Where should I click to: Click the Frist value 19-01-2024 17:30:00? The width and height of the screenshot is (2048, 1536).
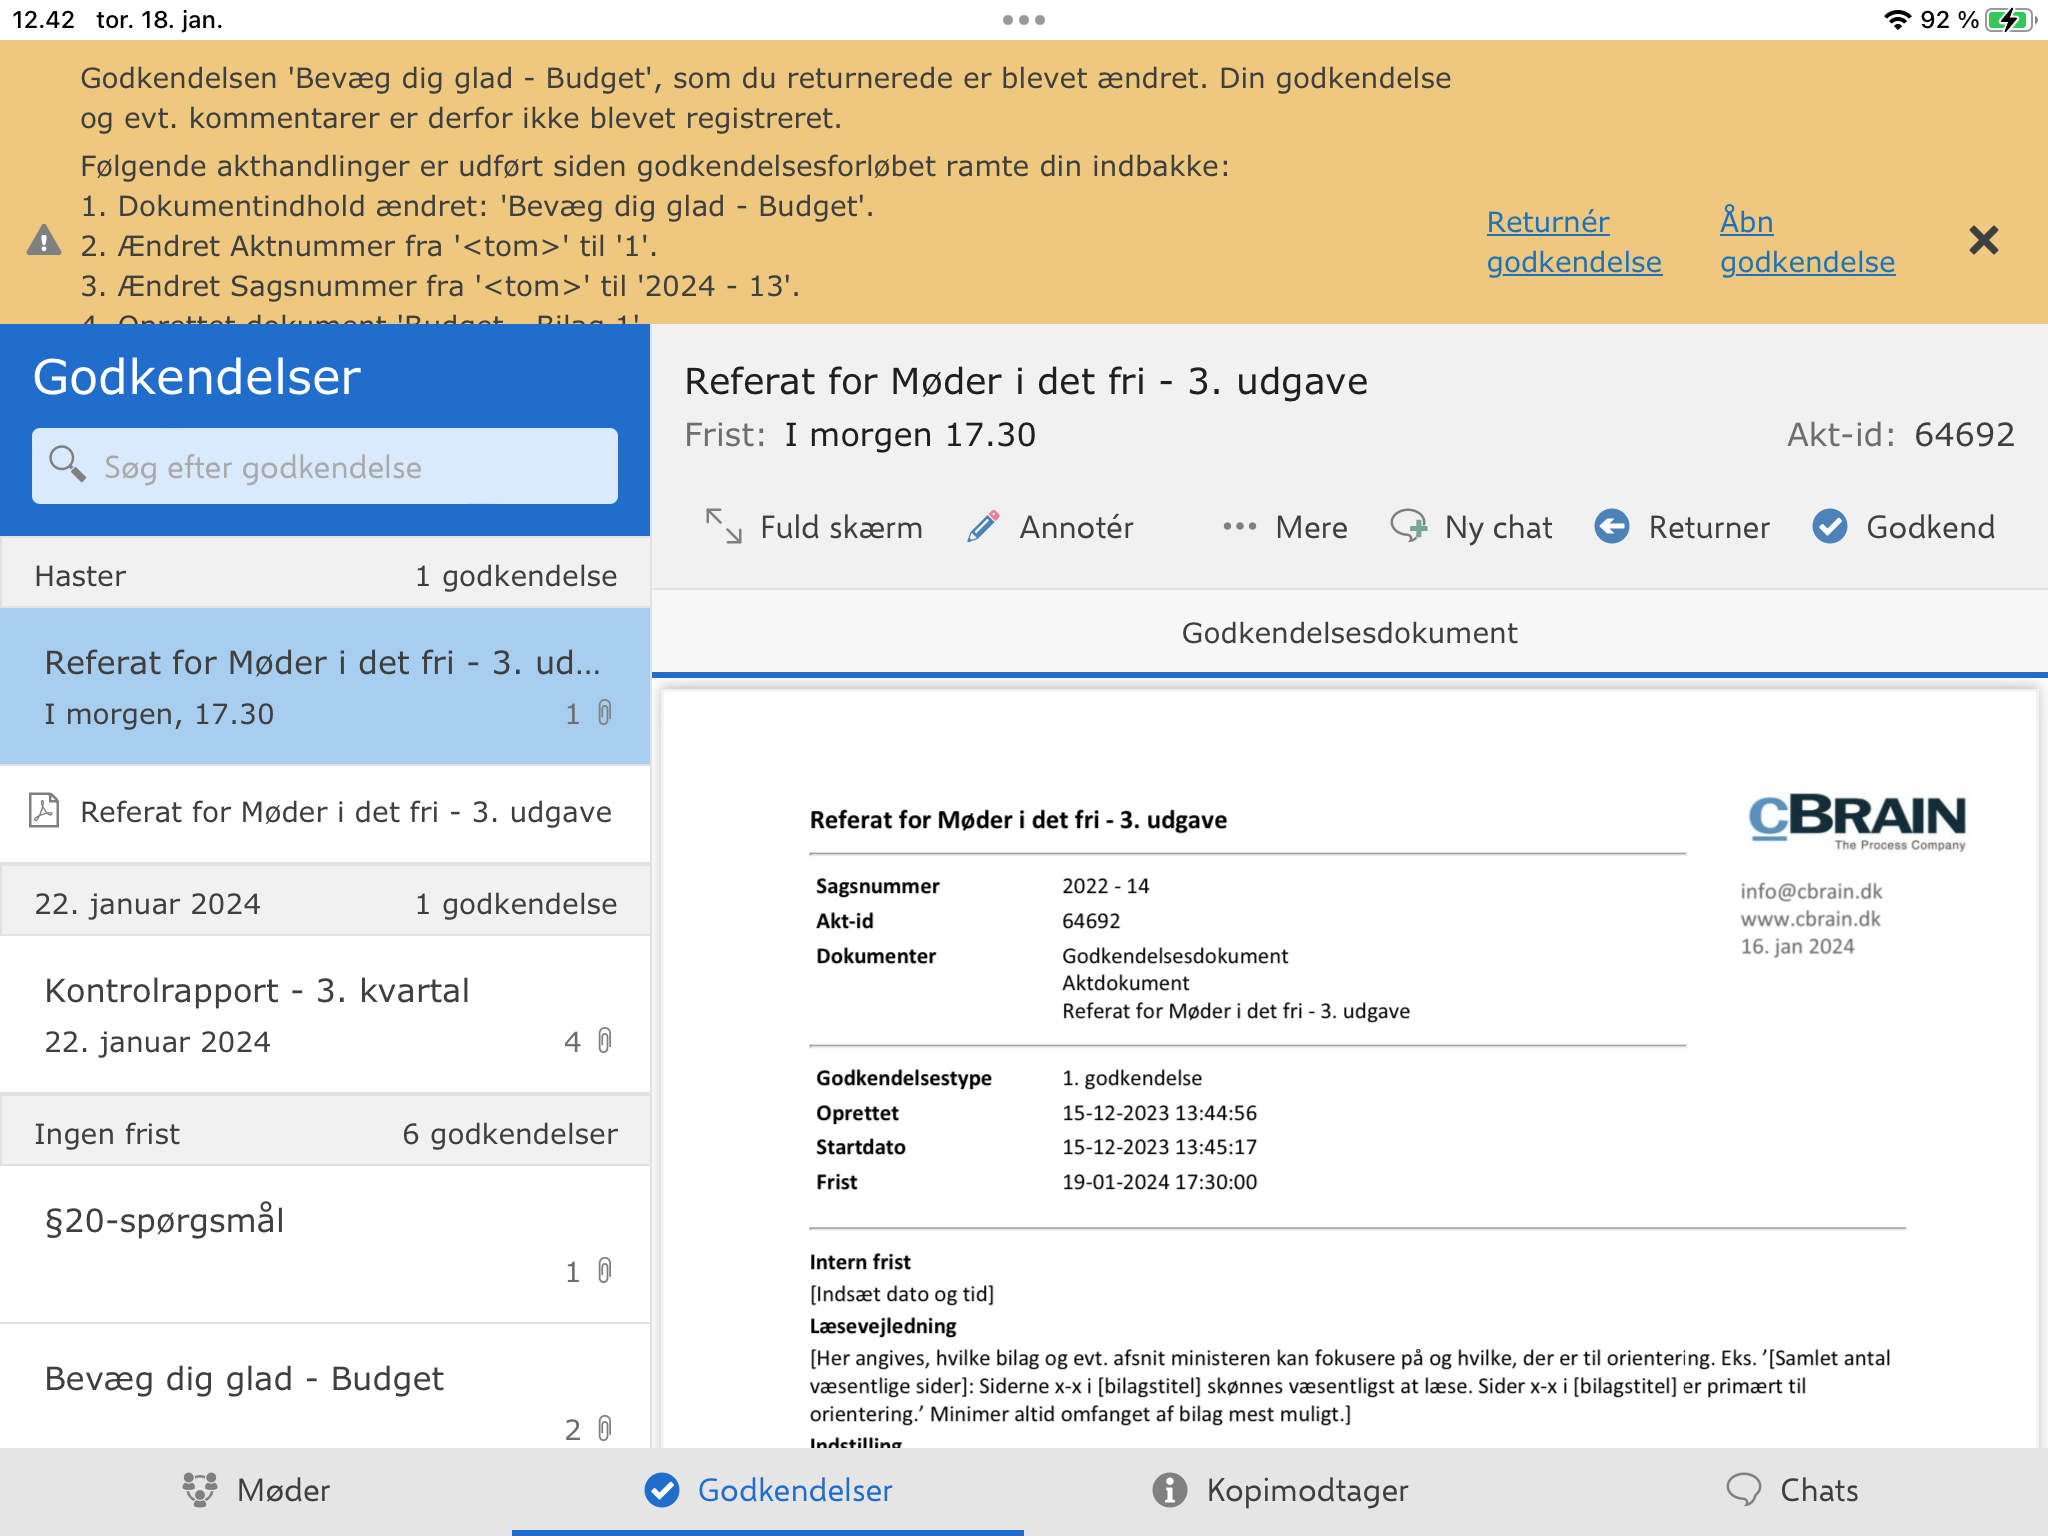pos(1159,1182)
